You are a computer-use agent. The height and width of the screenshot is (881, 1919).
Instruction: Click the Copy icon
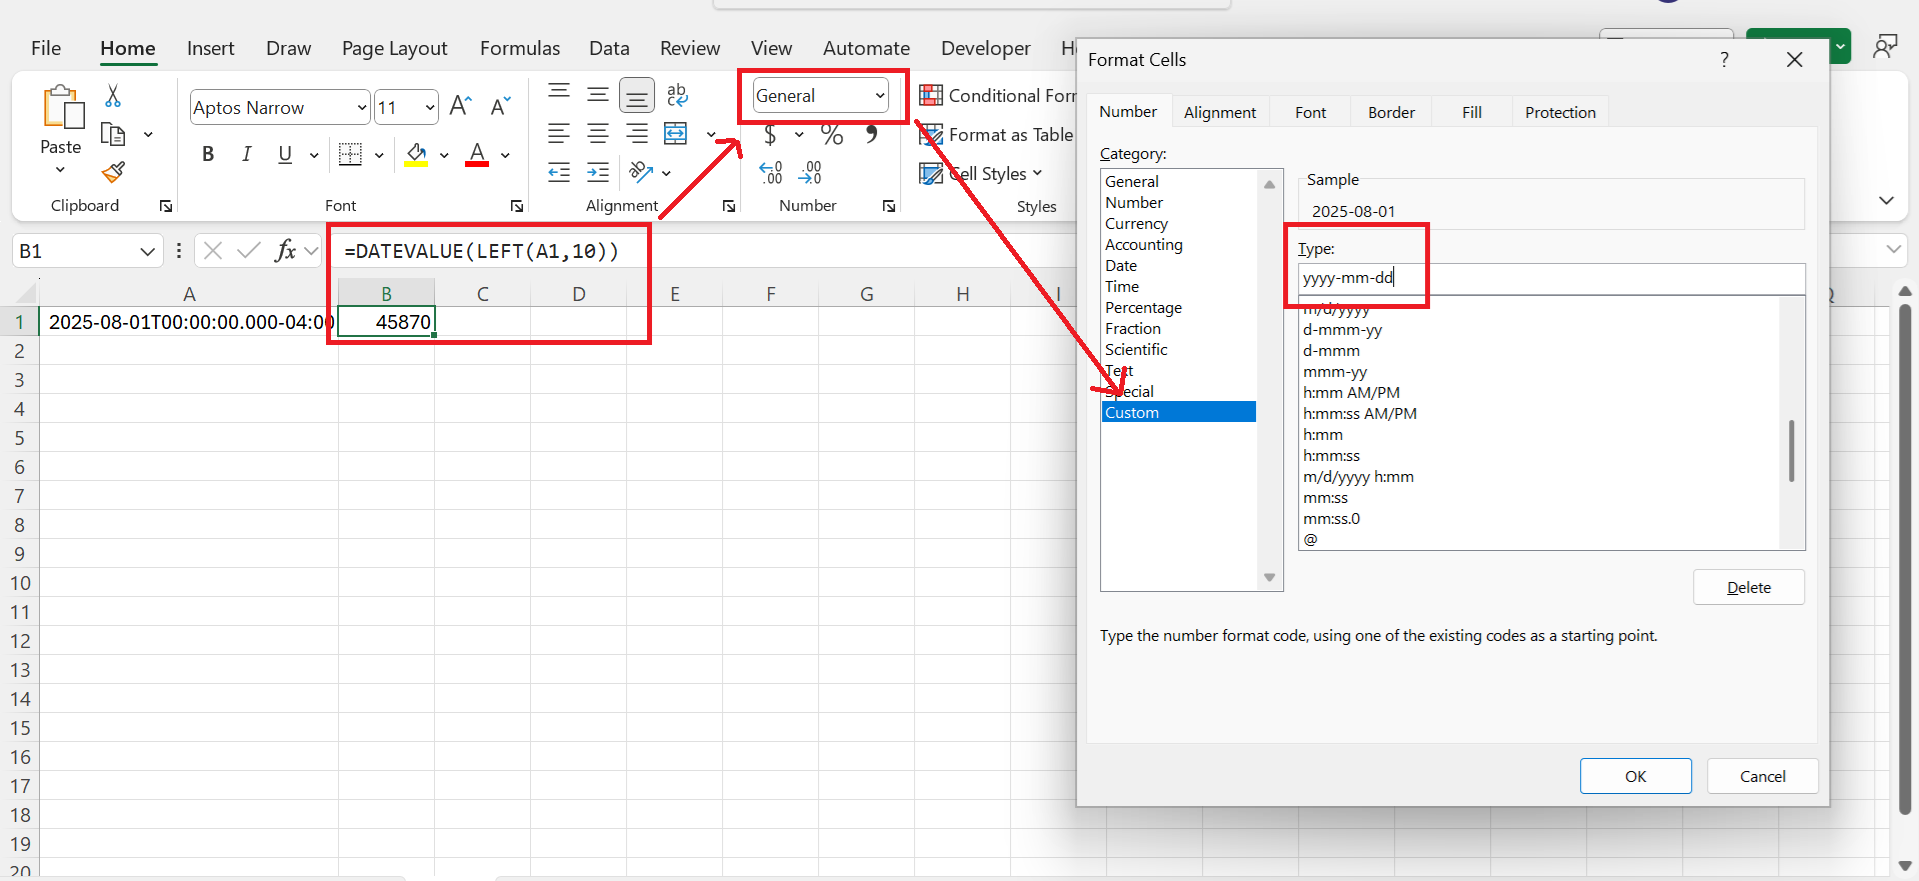tap(113, 134)
